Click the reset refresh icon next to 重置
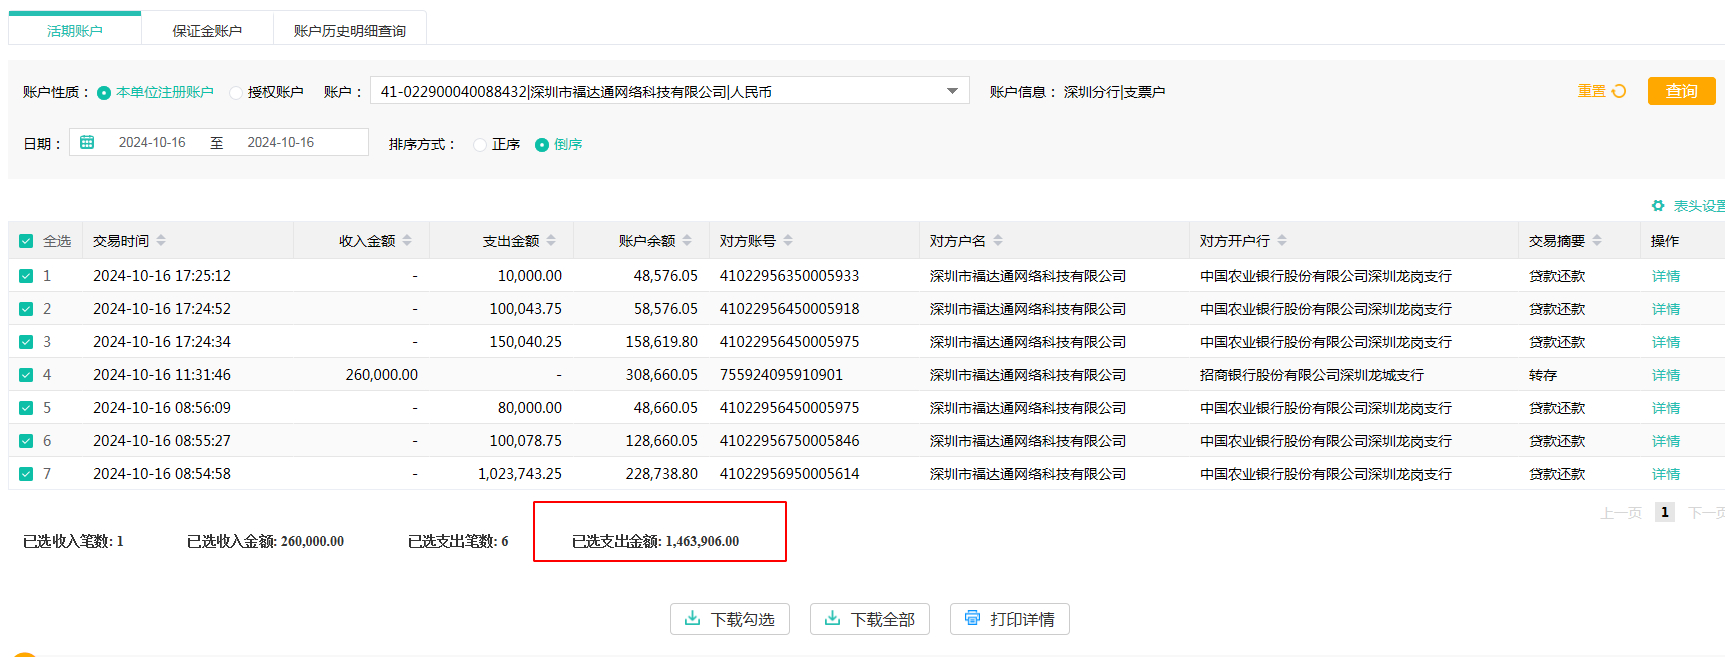The image size is (1725, 657). point(1619,91)
